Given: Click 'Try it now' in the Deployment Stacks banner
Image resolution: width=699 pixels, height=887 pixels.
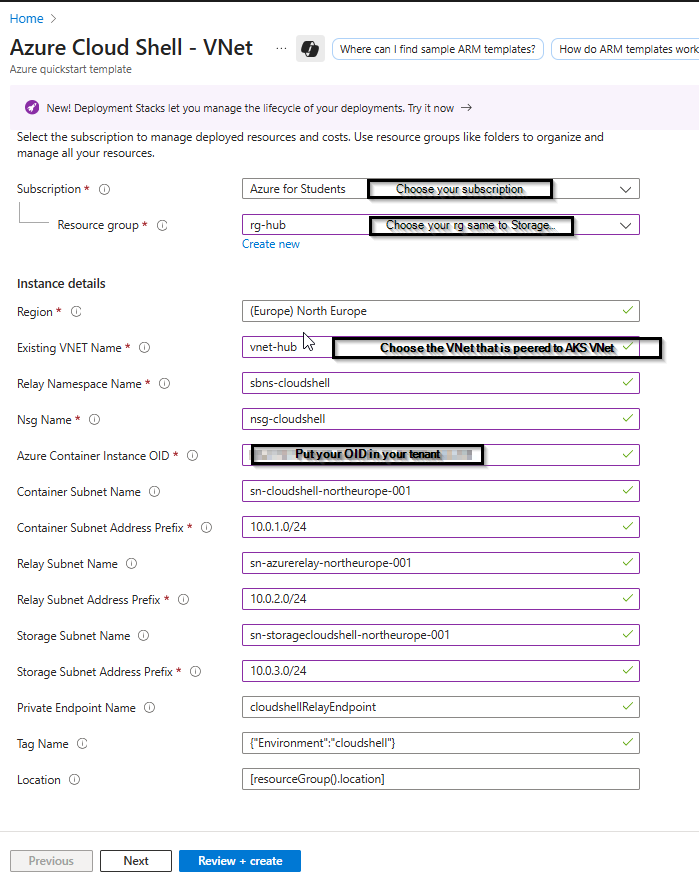Looking at the screenshot, I should coord(431,108).
